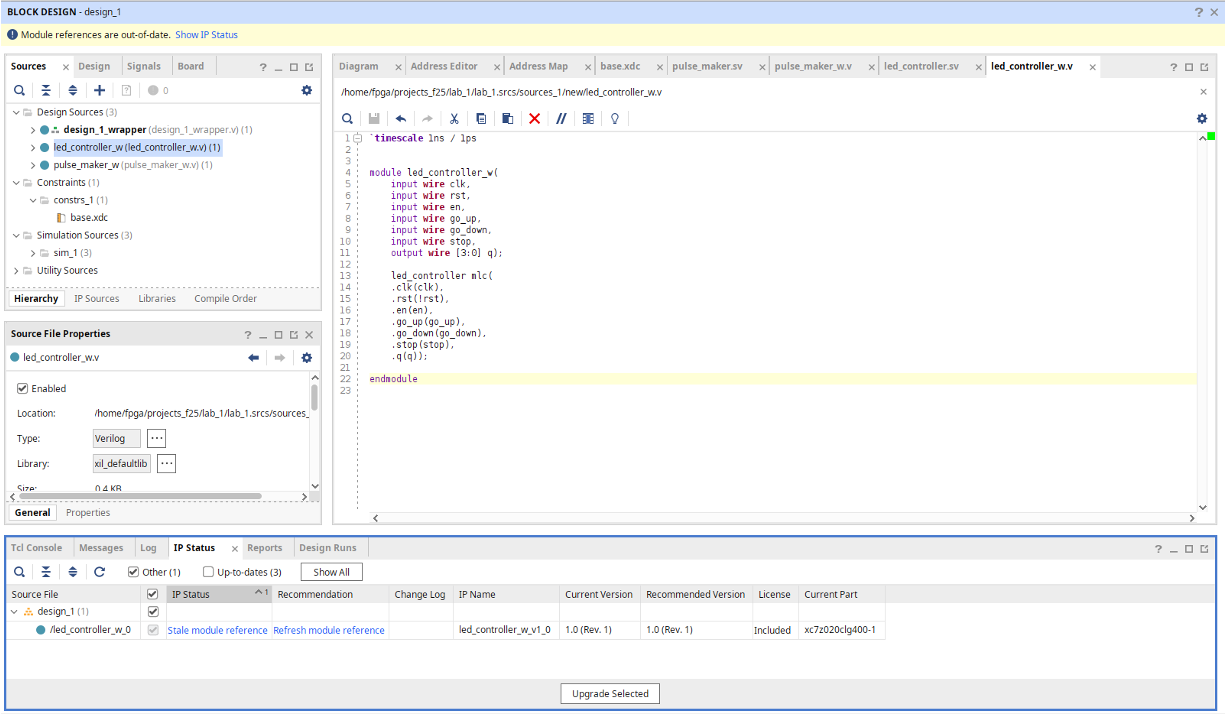Screen dimensions: 1226x714
Task: Expand the Utility Sources folder
Action: tap(17, 270)
